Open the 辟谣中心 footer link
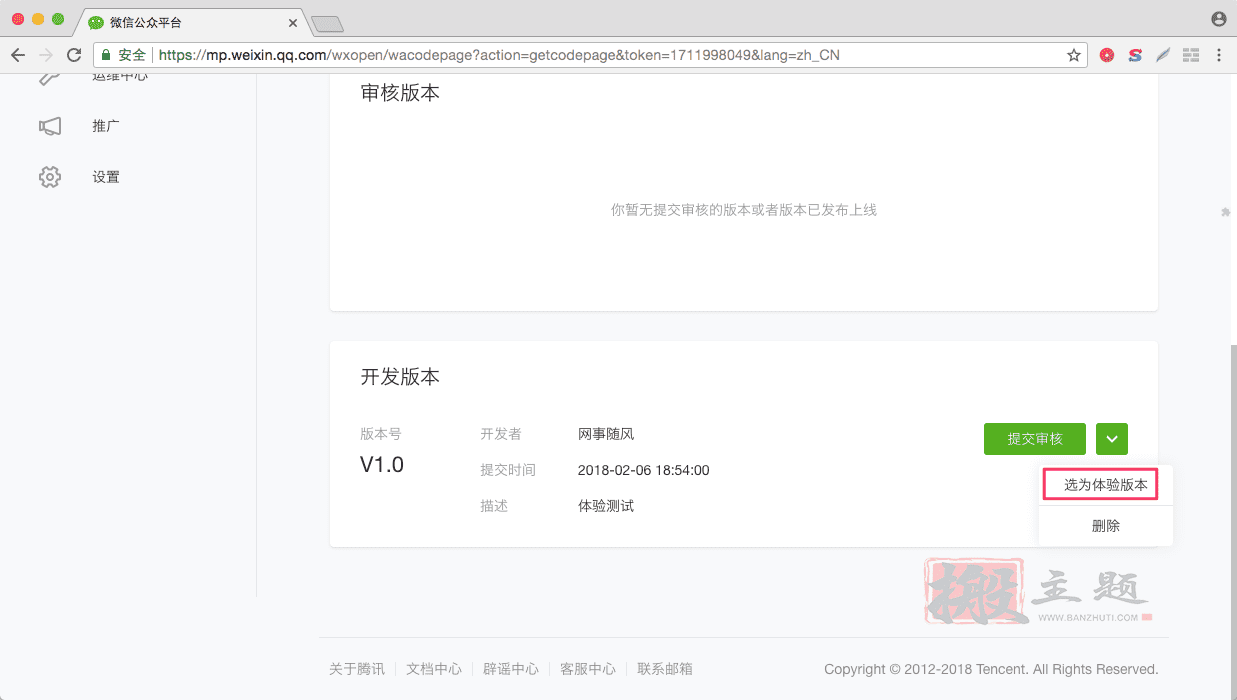This screenshot has height=700, width=1237. click(511, 669)
